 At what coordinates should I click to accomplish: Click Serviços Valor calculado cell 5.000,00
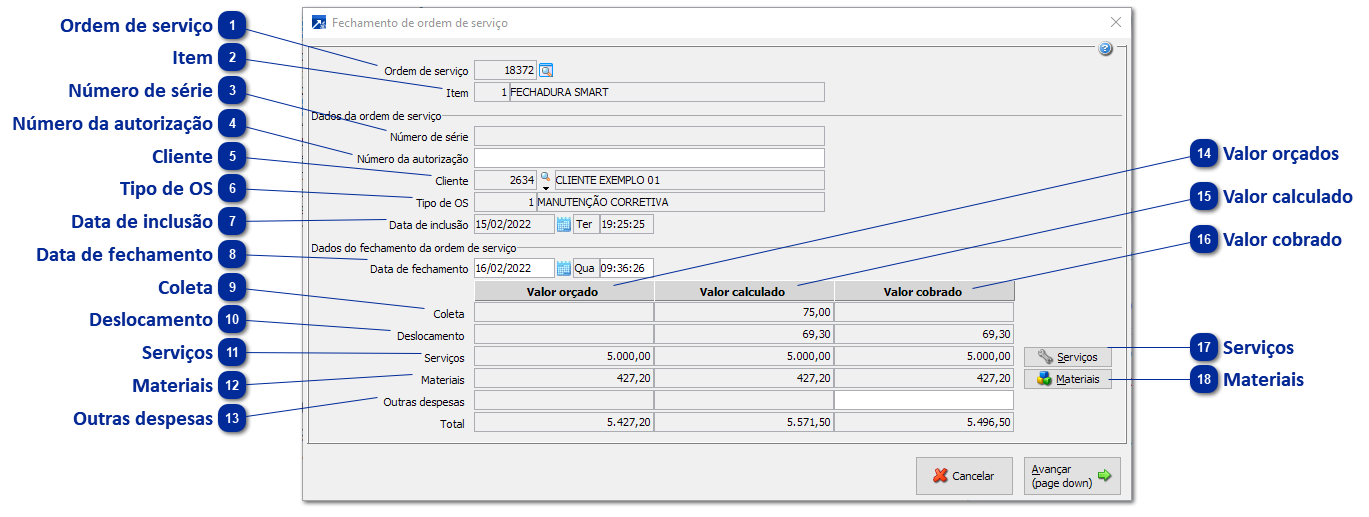click(x=744, y=356)
